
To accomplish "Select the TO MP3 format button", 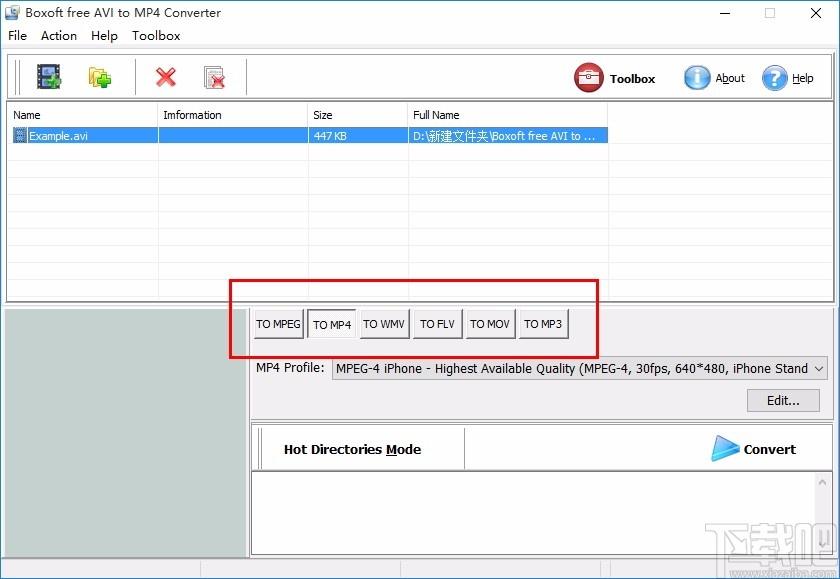I will [x=543, y=324].
